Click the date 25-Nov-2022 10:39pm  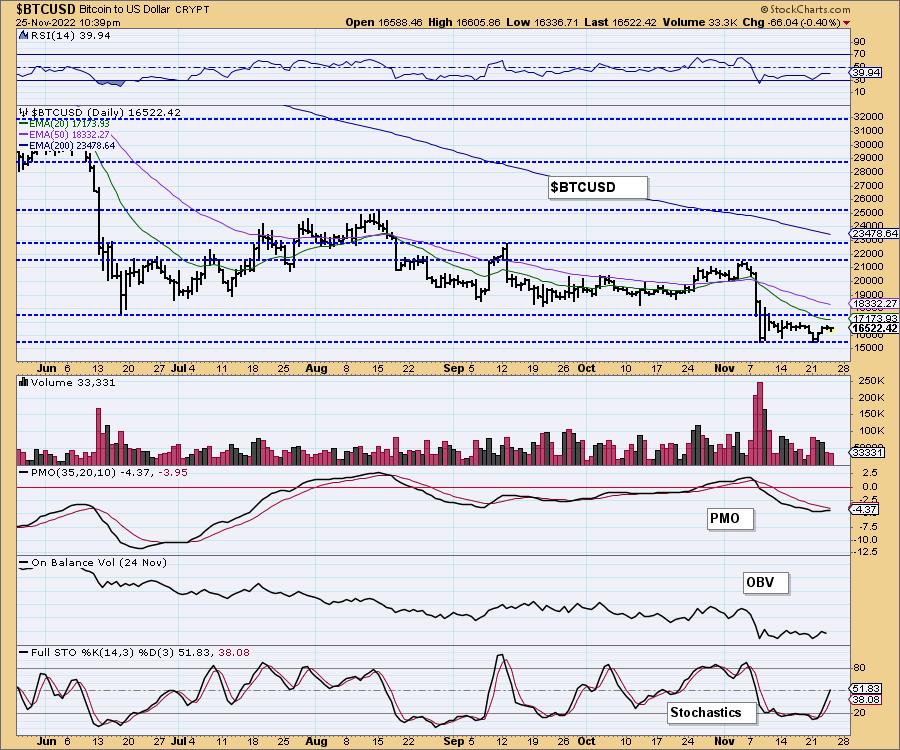point(68,23)
